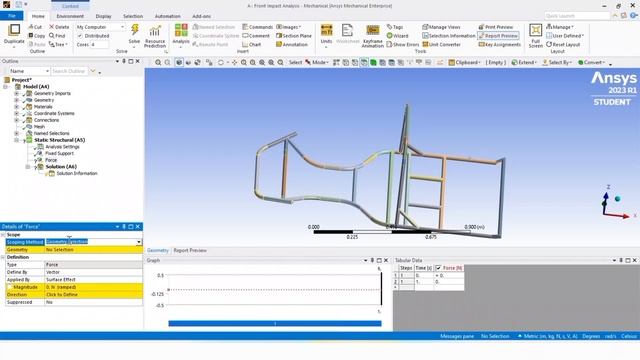Open the Unit Converter
The height and width of the screenshot is (360, 640).
click(x=441, y=44)
